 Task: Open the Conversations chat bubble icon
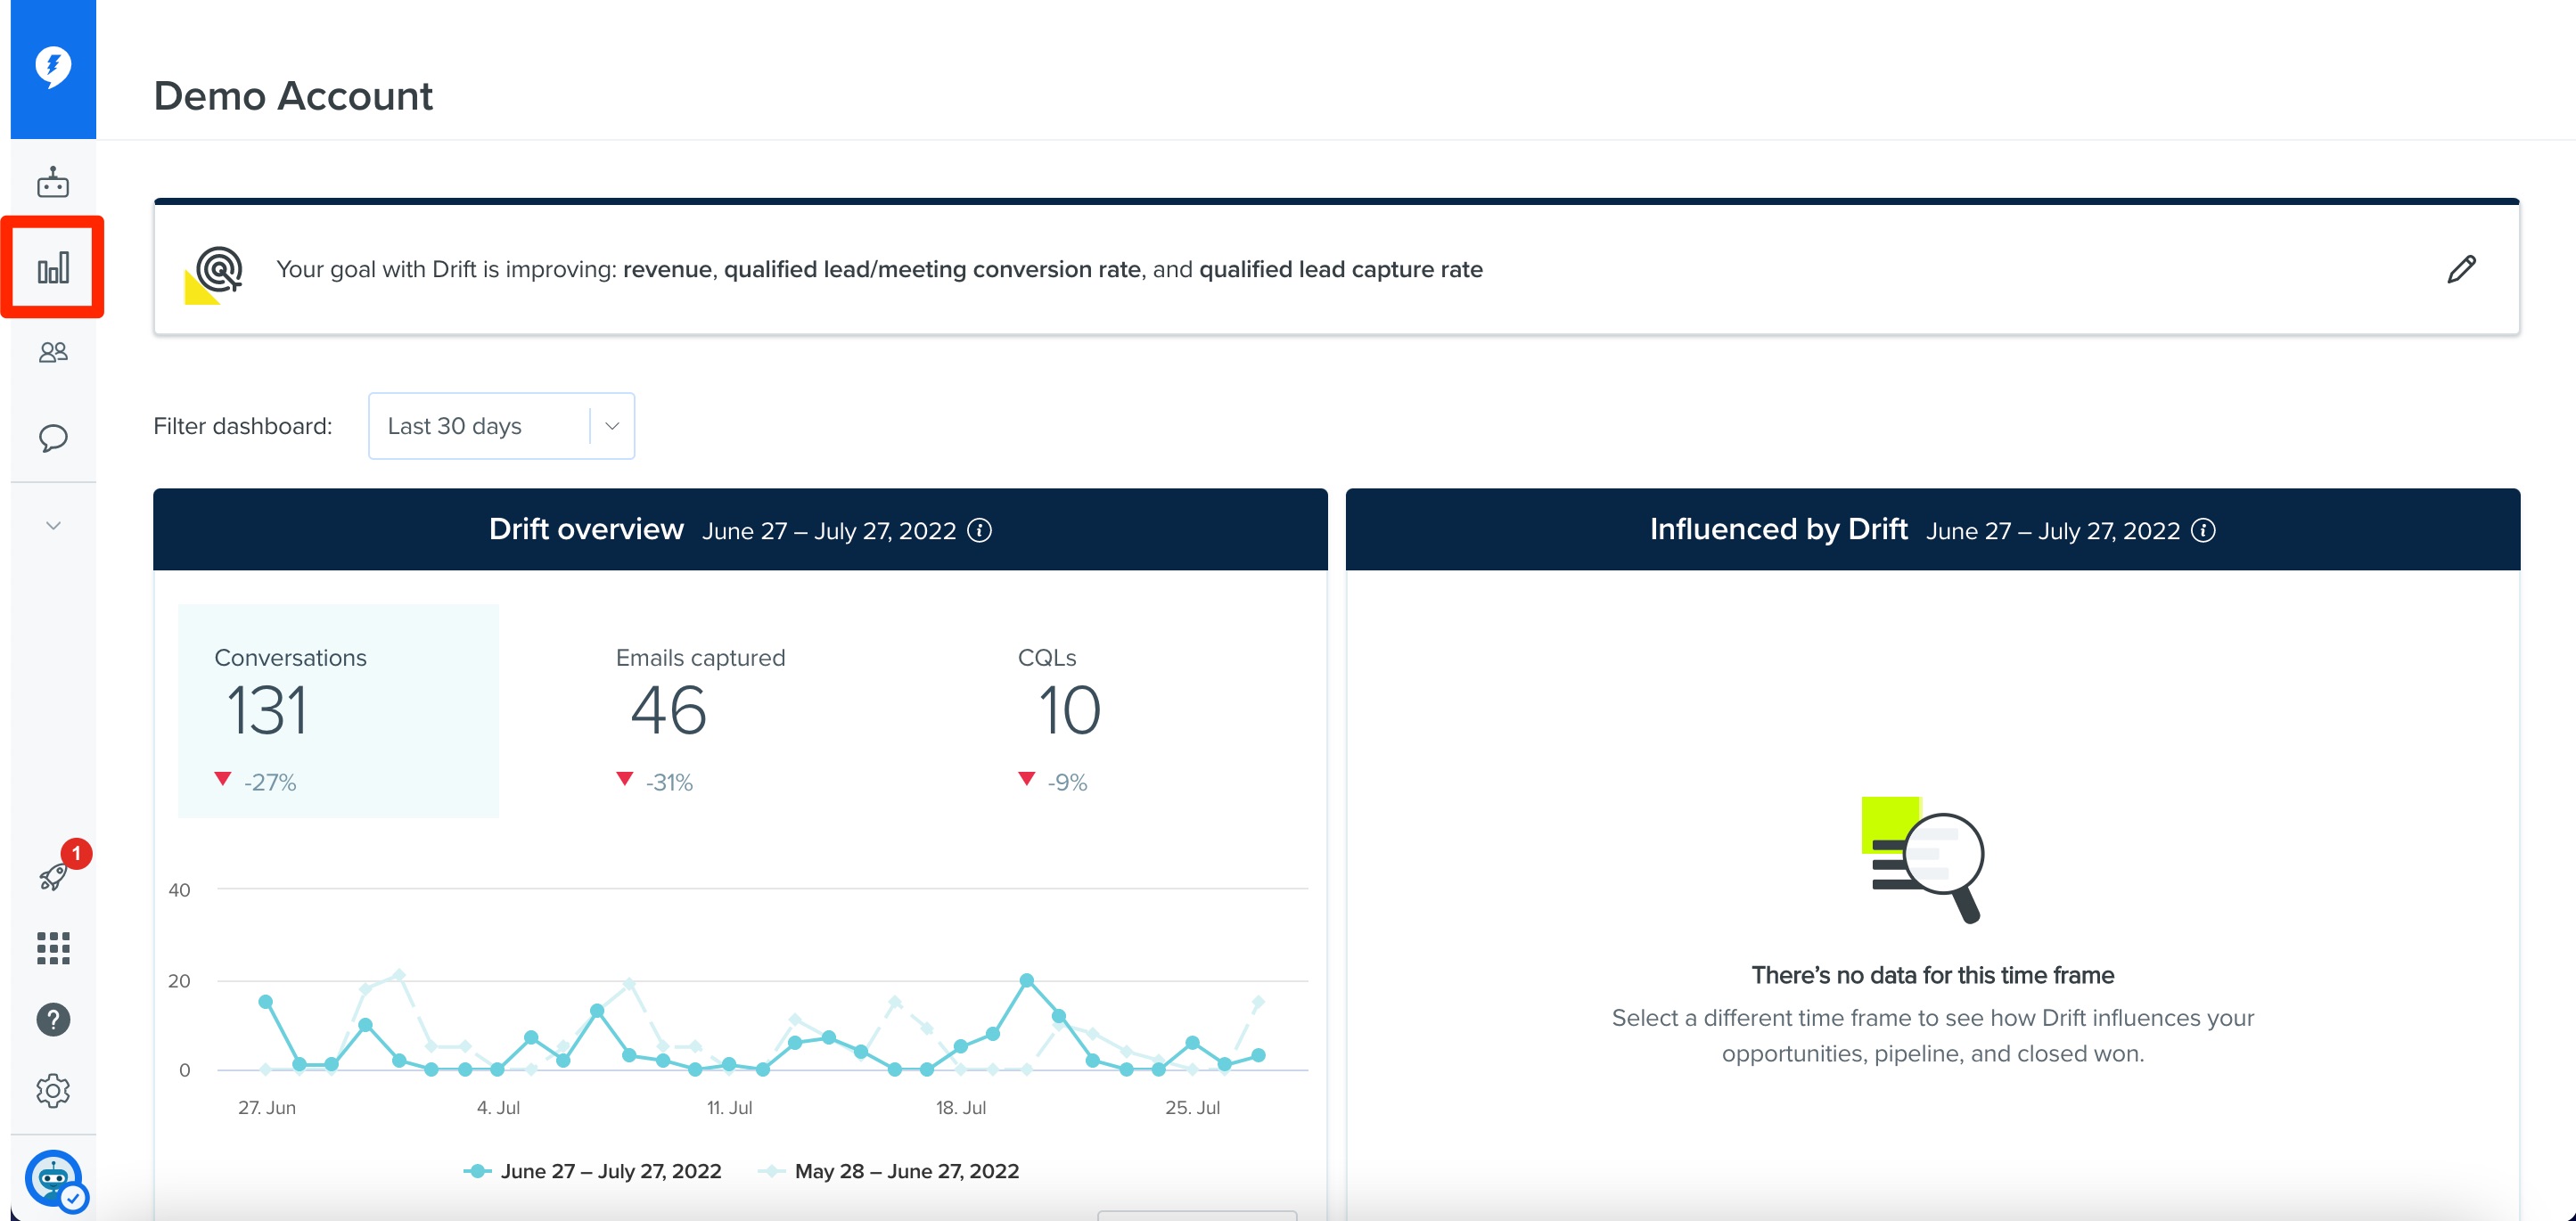pyautogui.click(x=53, y=438)
